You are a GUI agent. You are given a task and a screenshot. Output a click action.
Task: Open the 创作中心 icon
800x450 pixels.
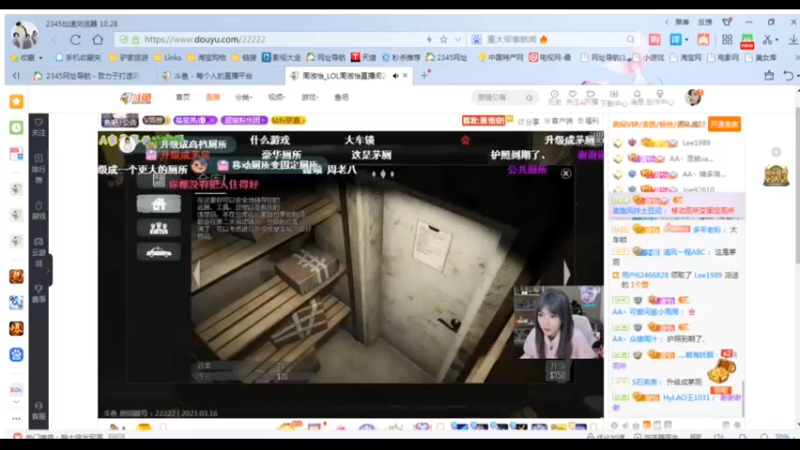click(x=660, y=98)
